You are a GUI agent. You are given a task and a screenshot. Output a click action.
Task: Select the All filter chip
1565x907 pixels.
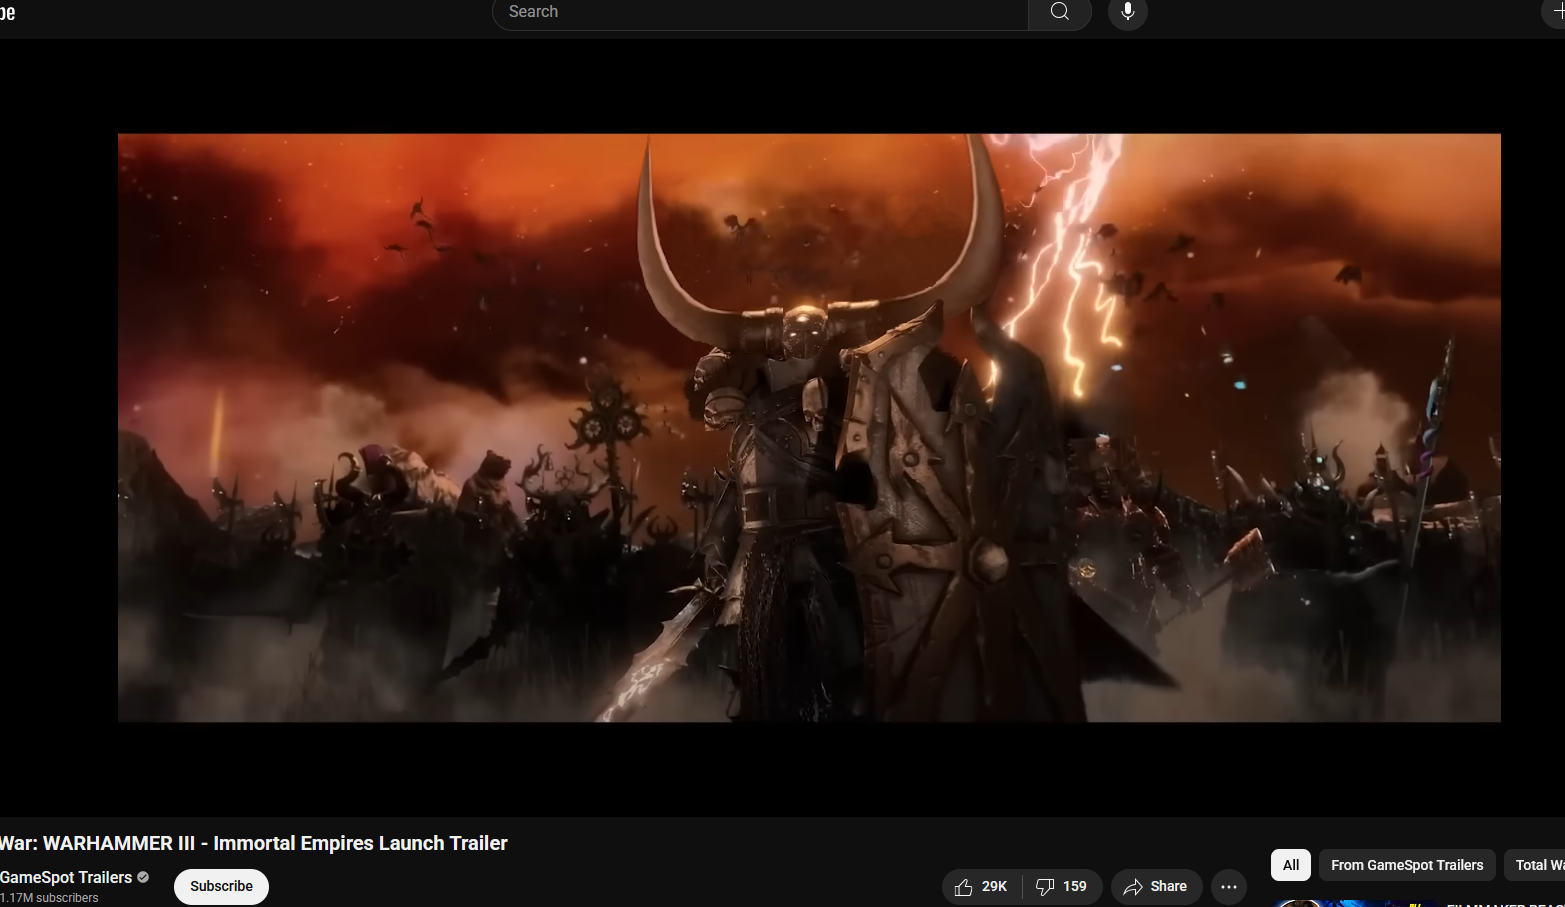click(1290, 865)
